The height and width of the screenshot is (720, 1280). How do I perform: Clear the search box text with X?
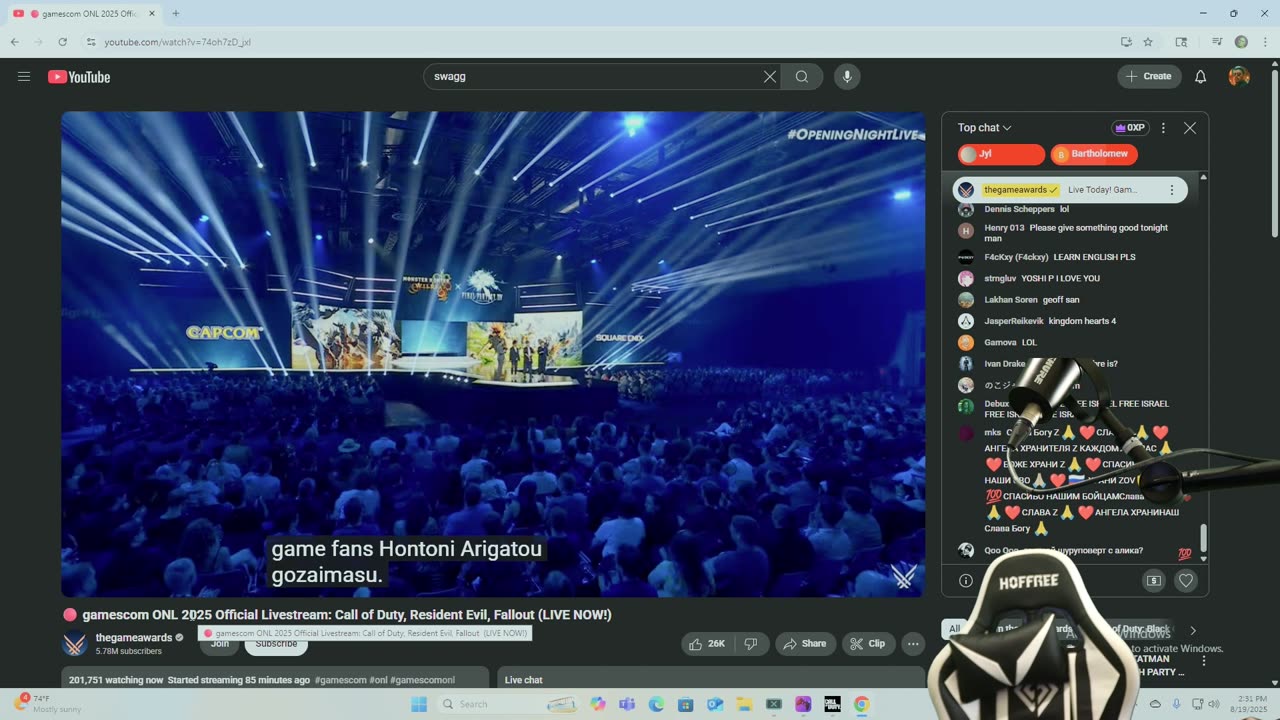coord(770,76)
